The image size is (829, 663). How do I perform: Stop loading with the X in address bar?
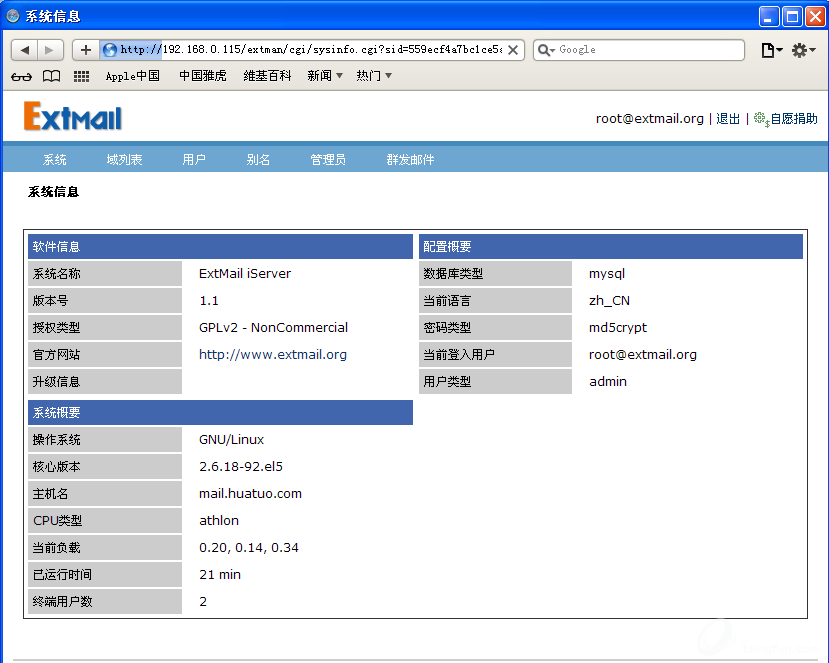513,50
